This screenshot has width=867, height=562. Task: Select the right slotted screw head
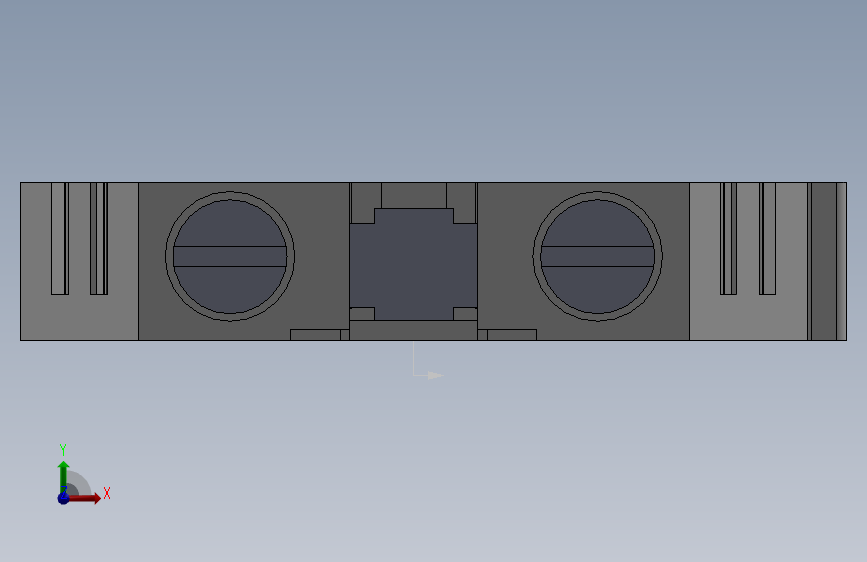coord(598,257)
